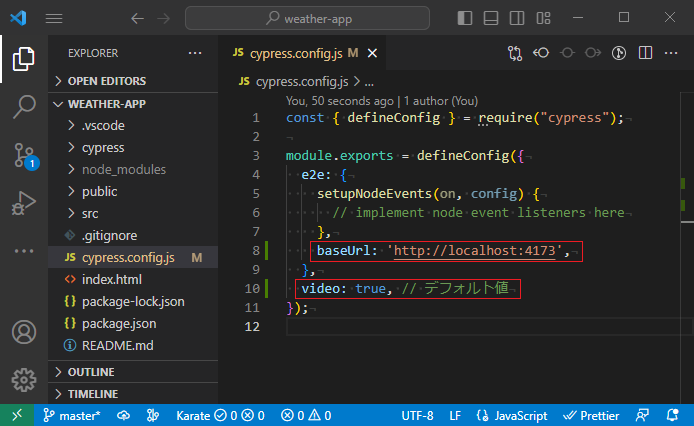Toggle primary side bar visibility
The image size is (694, 426).
point(464,18)
